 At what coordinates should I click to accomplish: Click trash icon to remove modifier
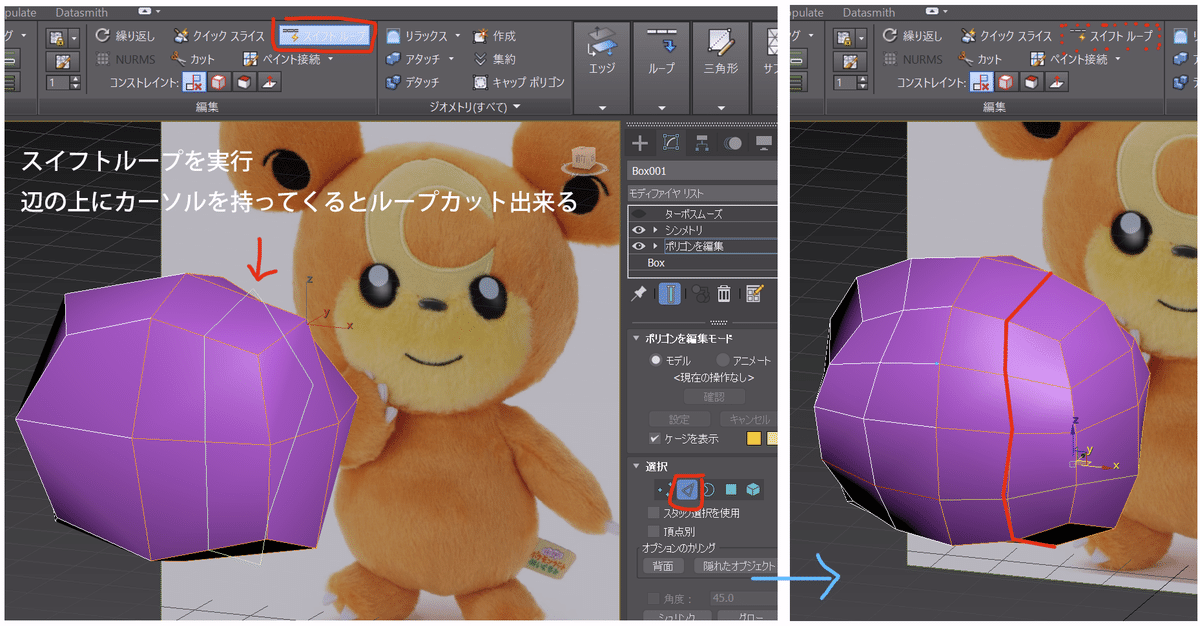724,293
